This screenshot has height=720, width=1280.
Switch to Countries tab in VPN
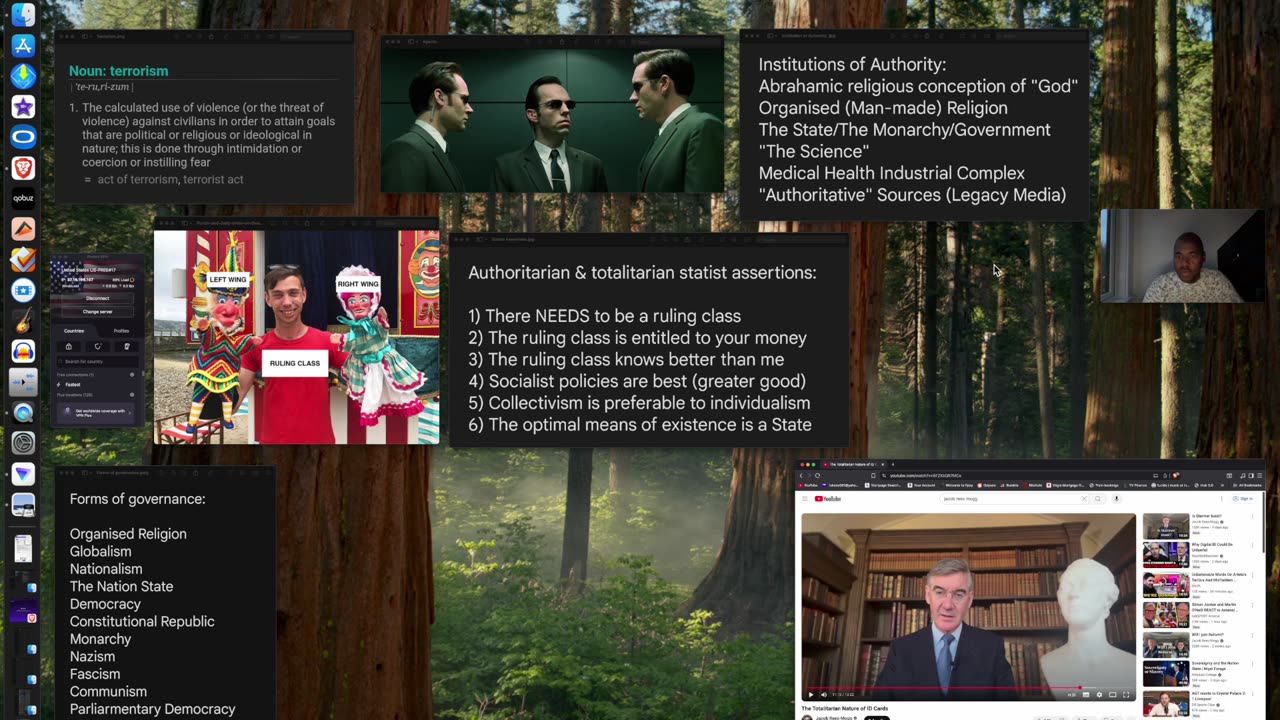pos(74,331)
